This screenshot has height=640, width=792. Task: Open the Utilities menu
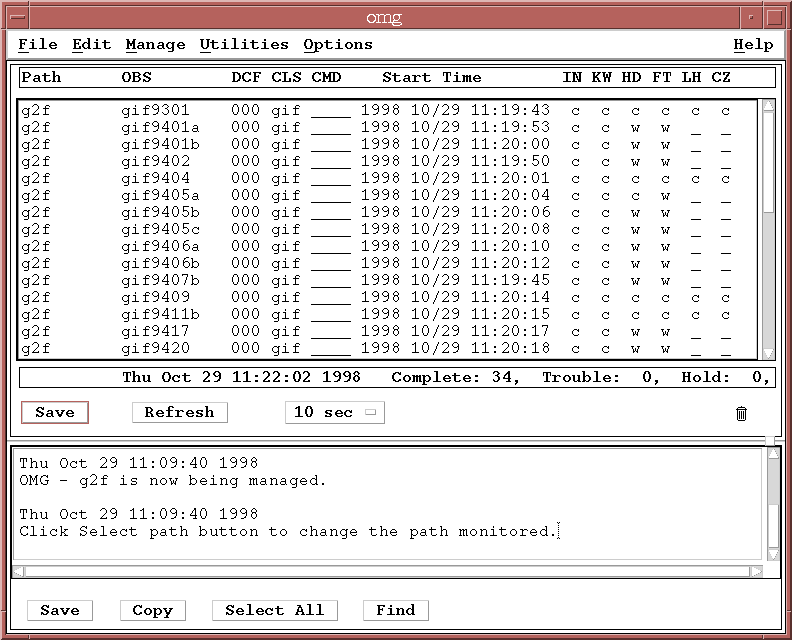pos(244,45)
